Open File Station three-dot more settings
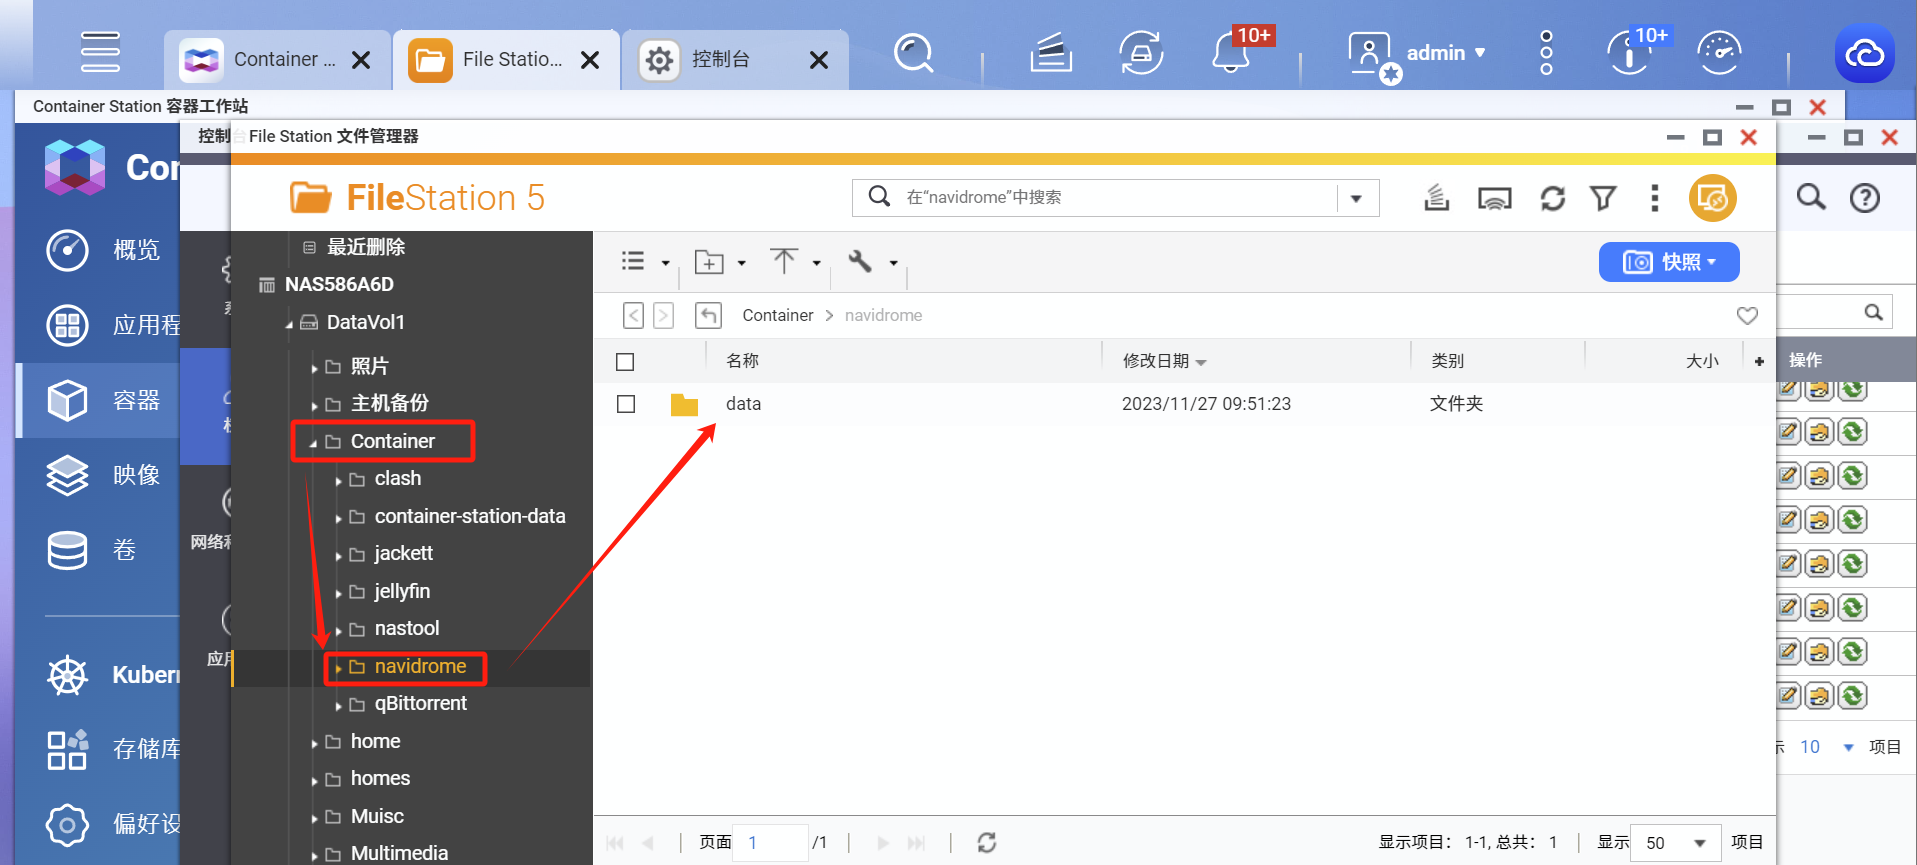The height and width of the screenshot is (865, 1917). tap(1655, 198)
